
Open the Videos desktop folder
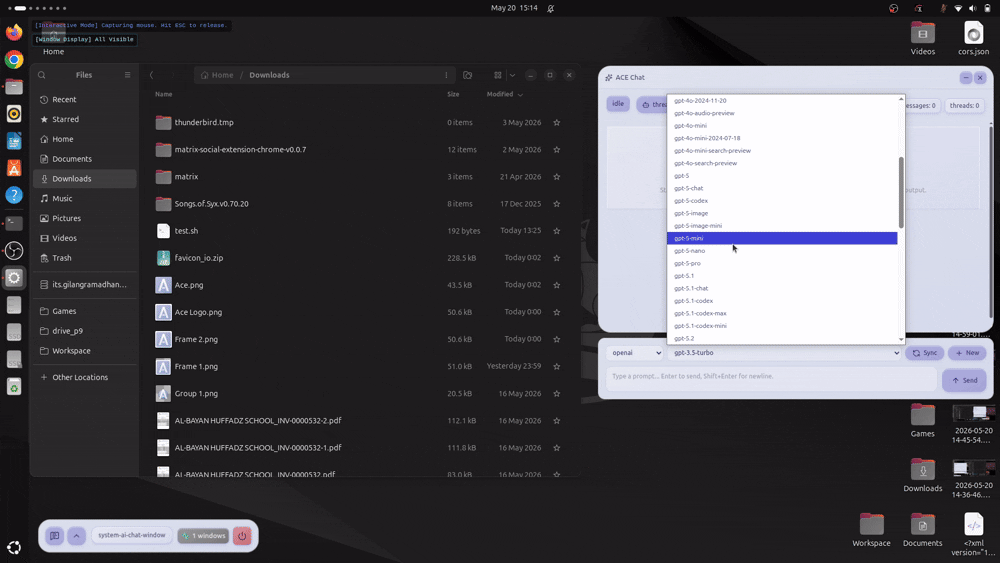click(x=923, y=39)
